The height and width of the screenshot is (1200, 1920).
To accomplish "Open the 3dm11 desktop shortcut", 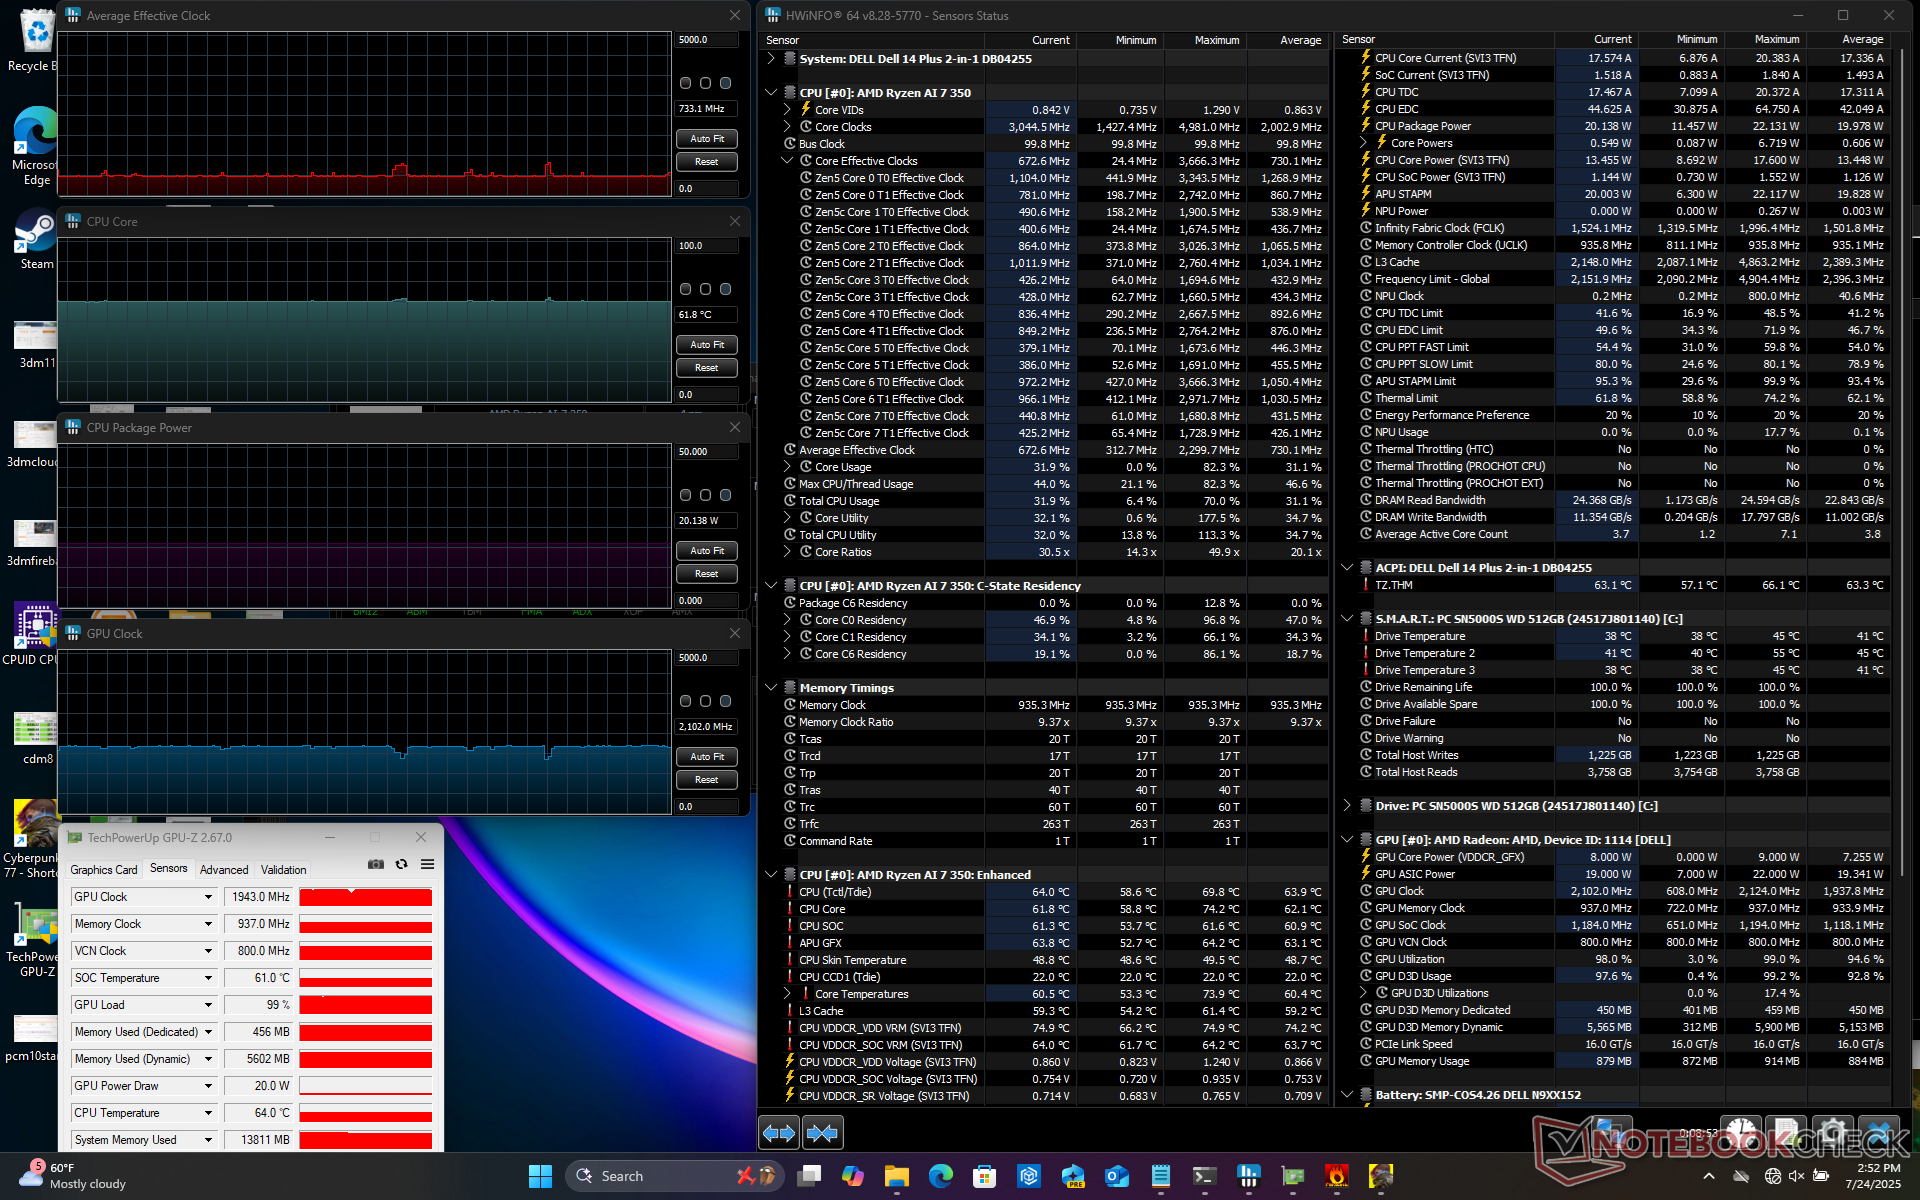I will click(36, 344).
